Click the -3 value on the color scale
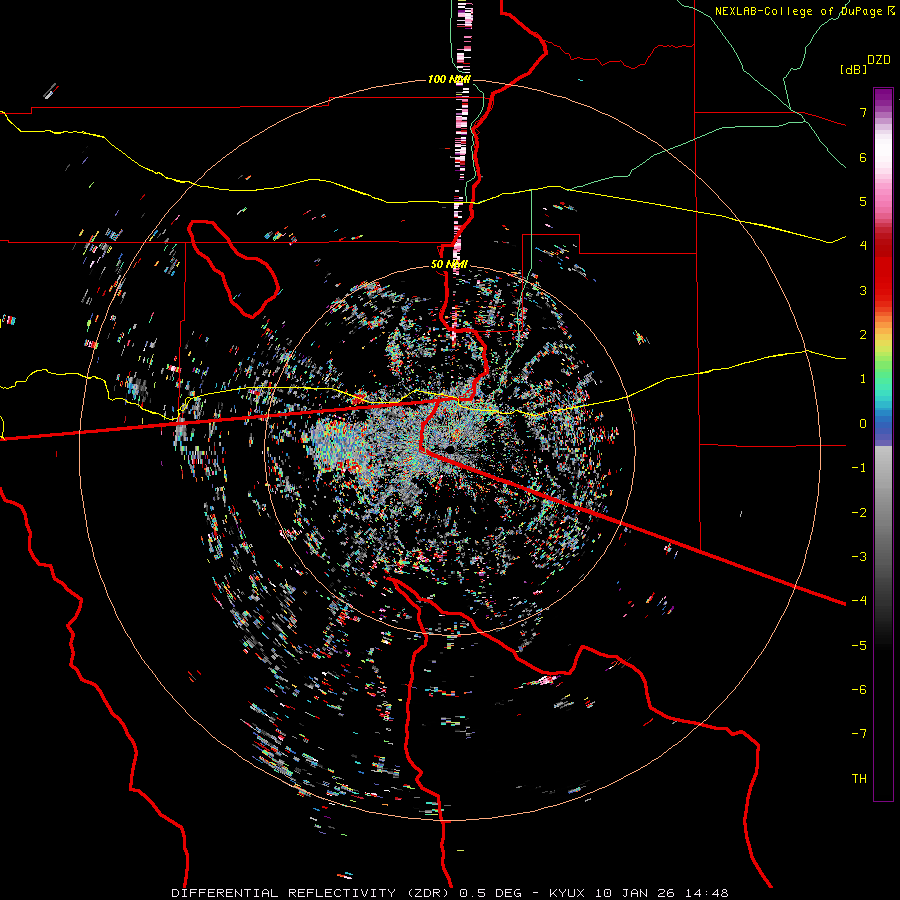The image size is (900, 900). click(x=859, y=557)
